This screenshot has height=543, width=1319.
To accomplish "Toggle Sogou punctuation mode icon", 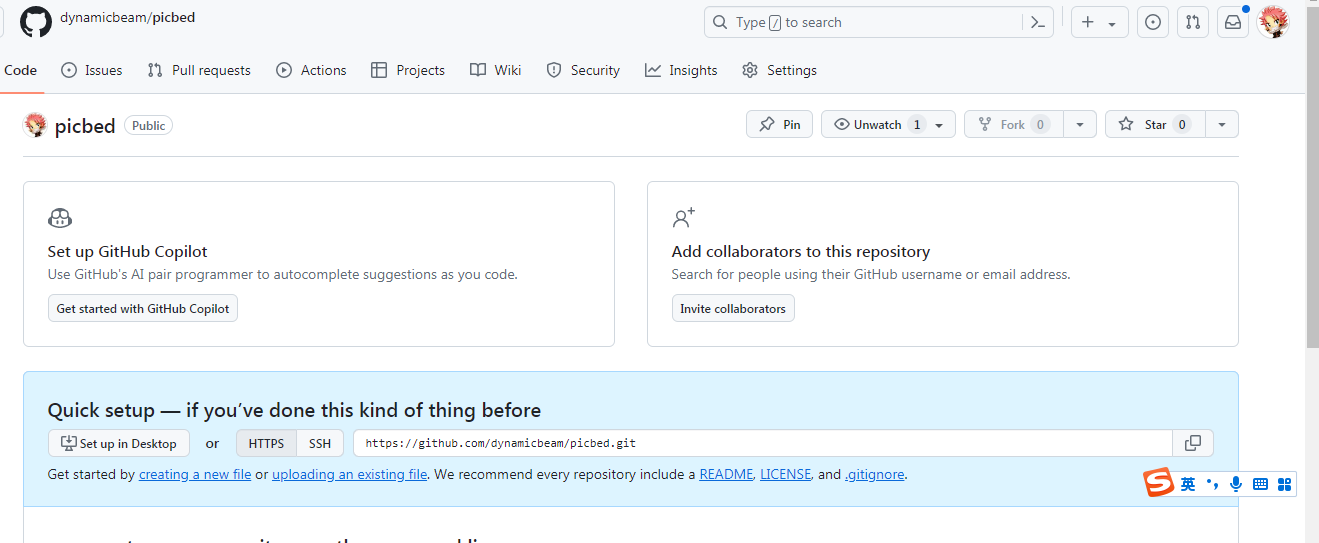I will pyautogui.click(x=1213, y=484).
